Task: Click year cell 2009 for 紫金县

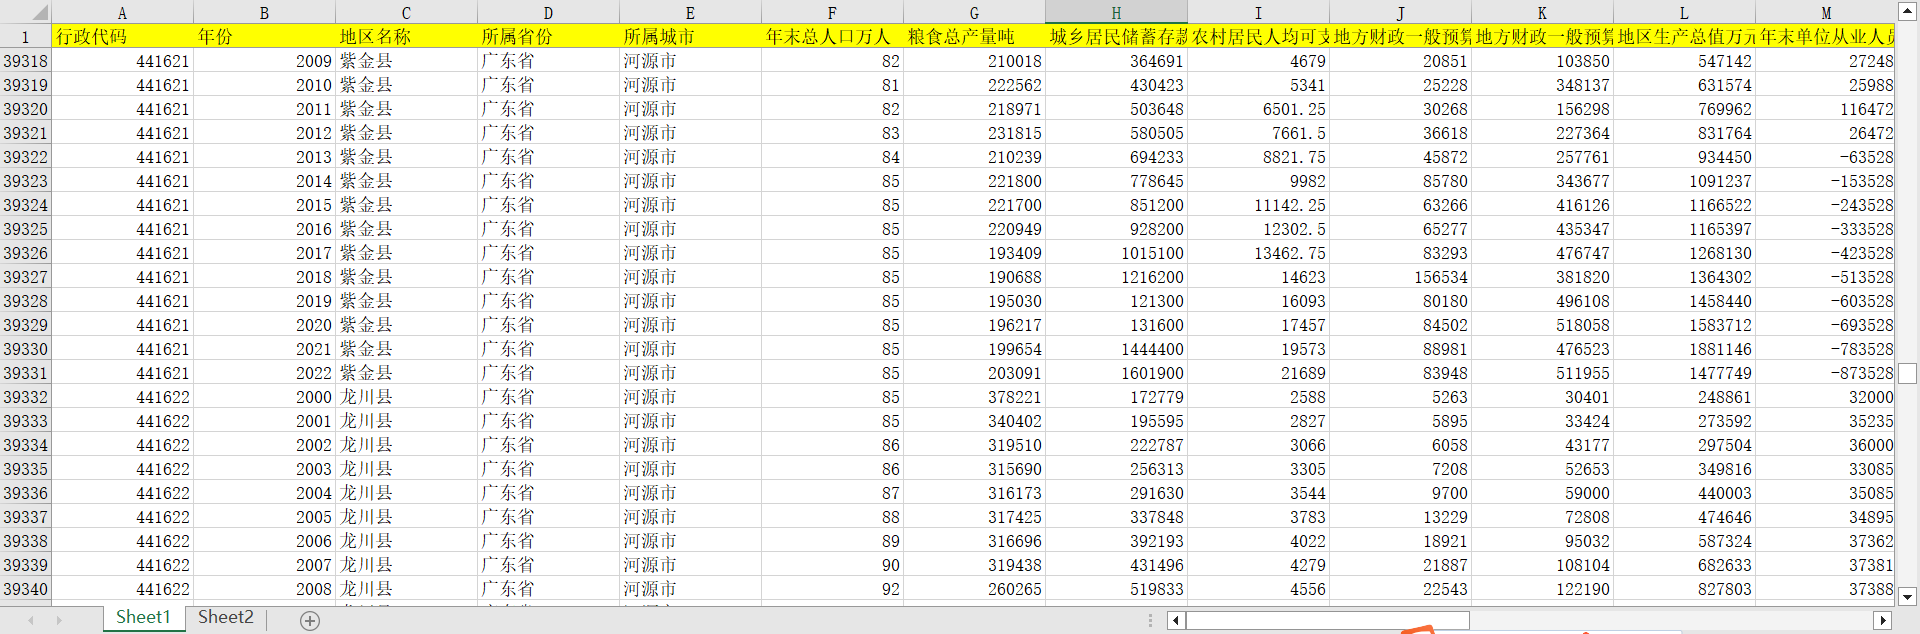Action: (x=264, y=61)
